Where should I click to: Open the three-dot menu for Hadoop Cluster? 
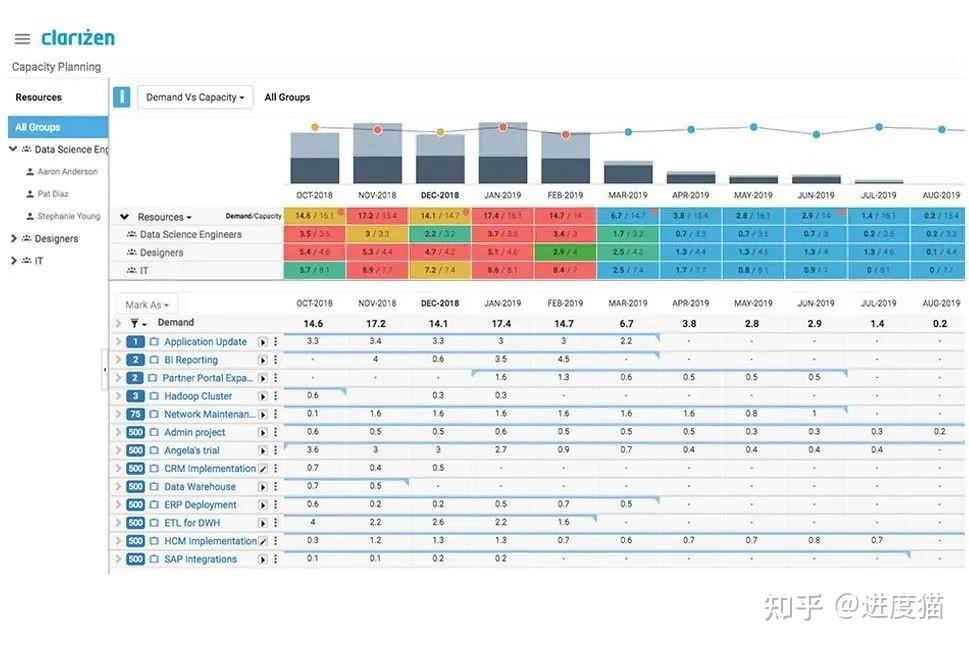[x=275, y=396]
